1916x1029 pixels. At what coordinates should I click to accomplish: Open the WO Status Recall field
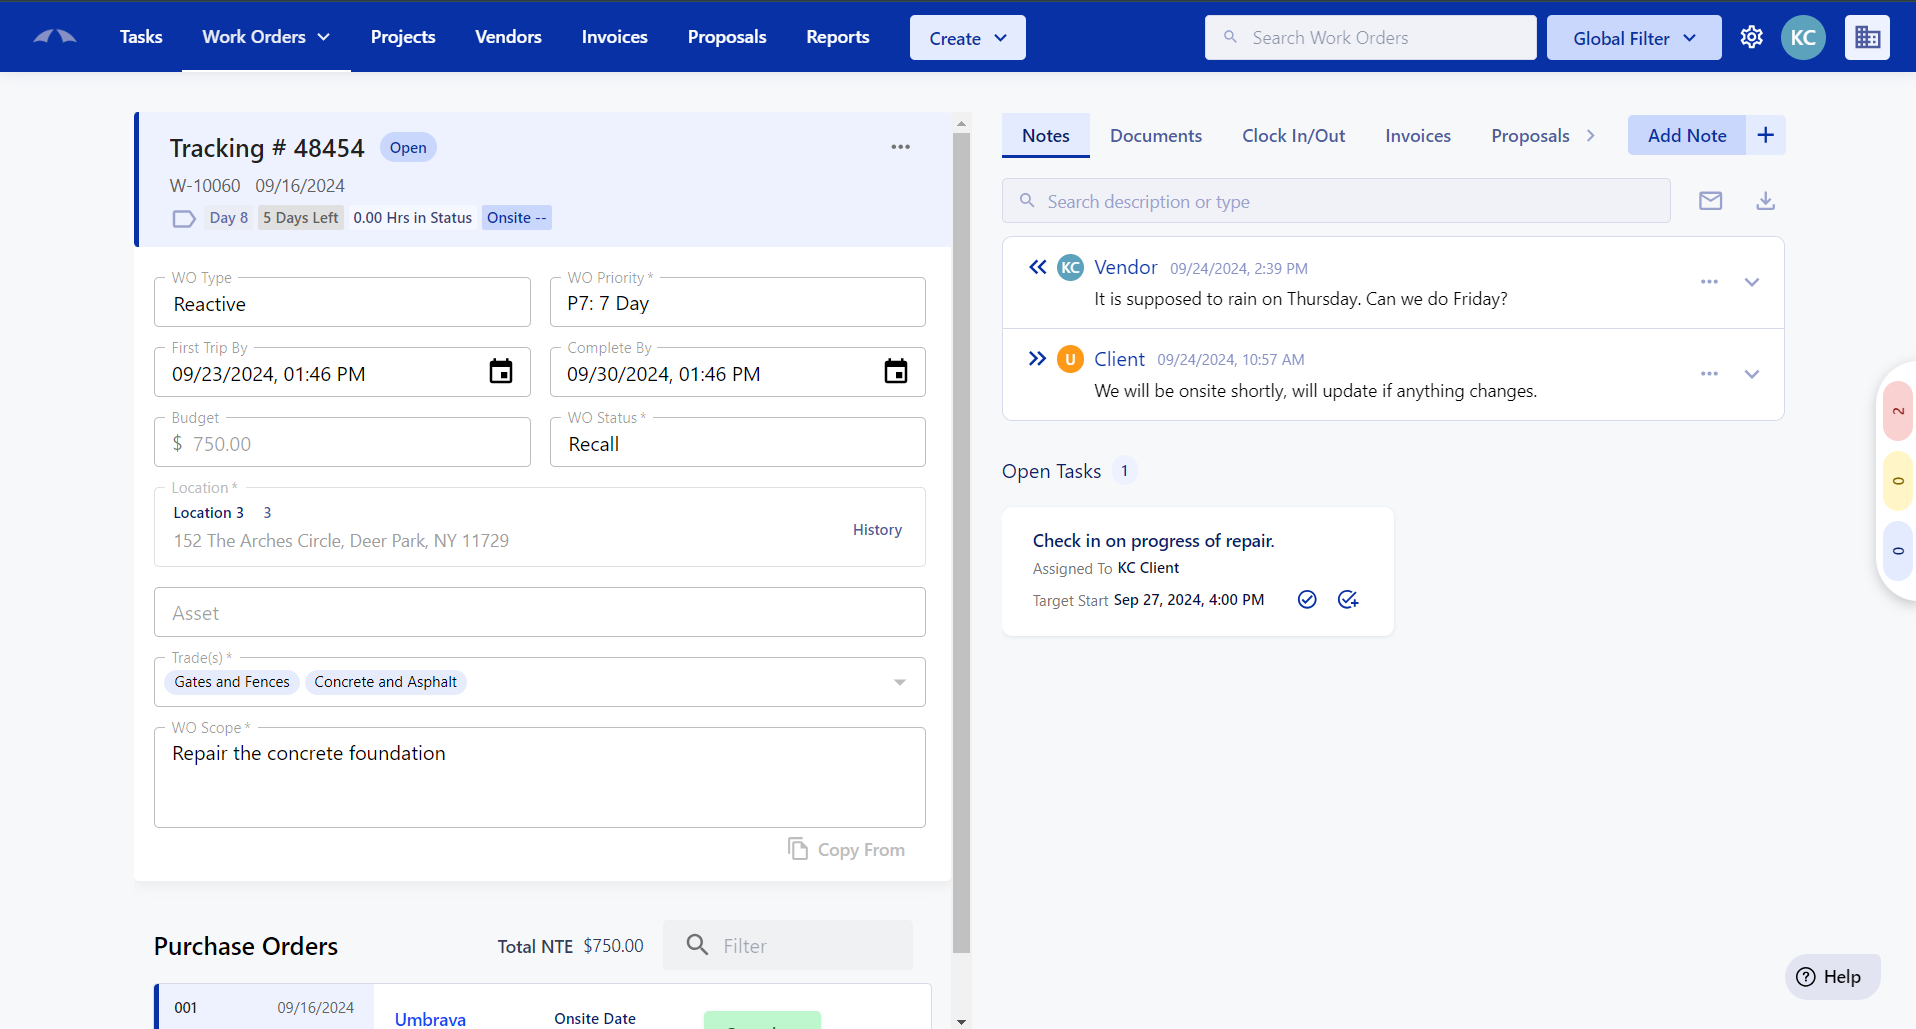coord(737,443)
